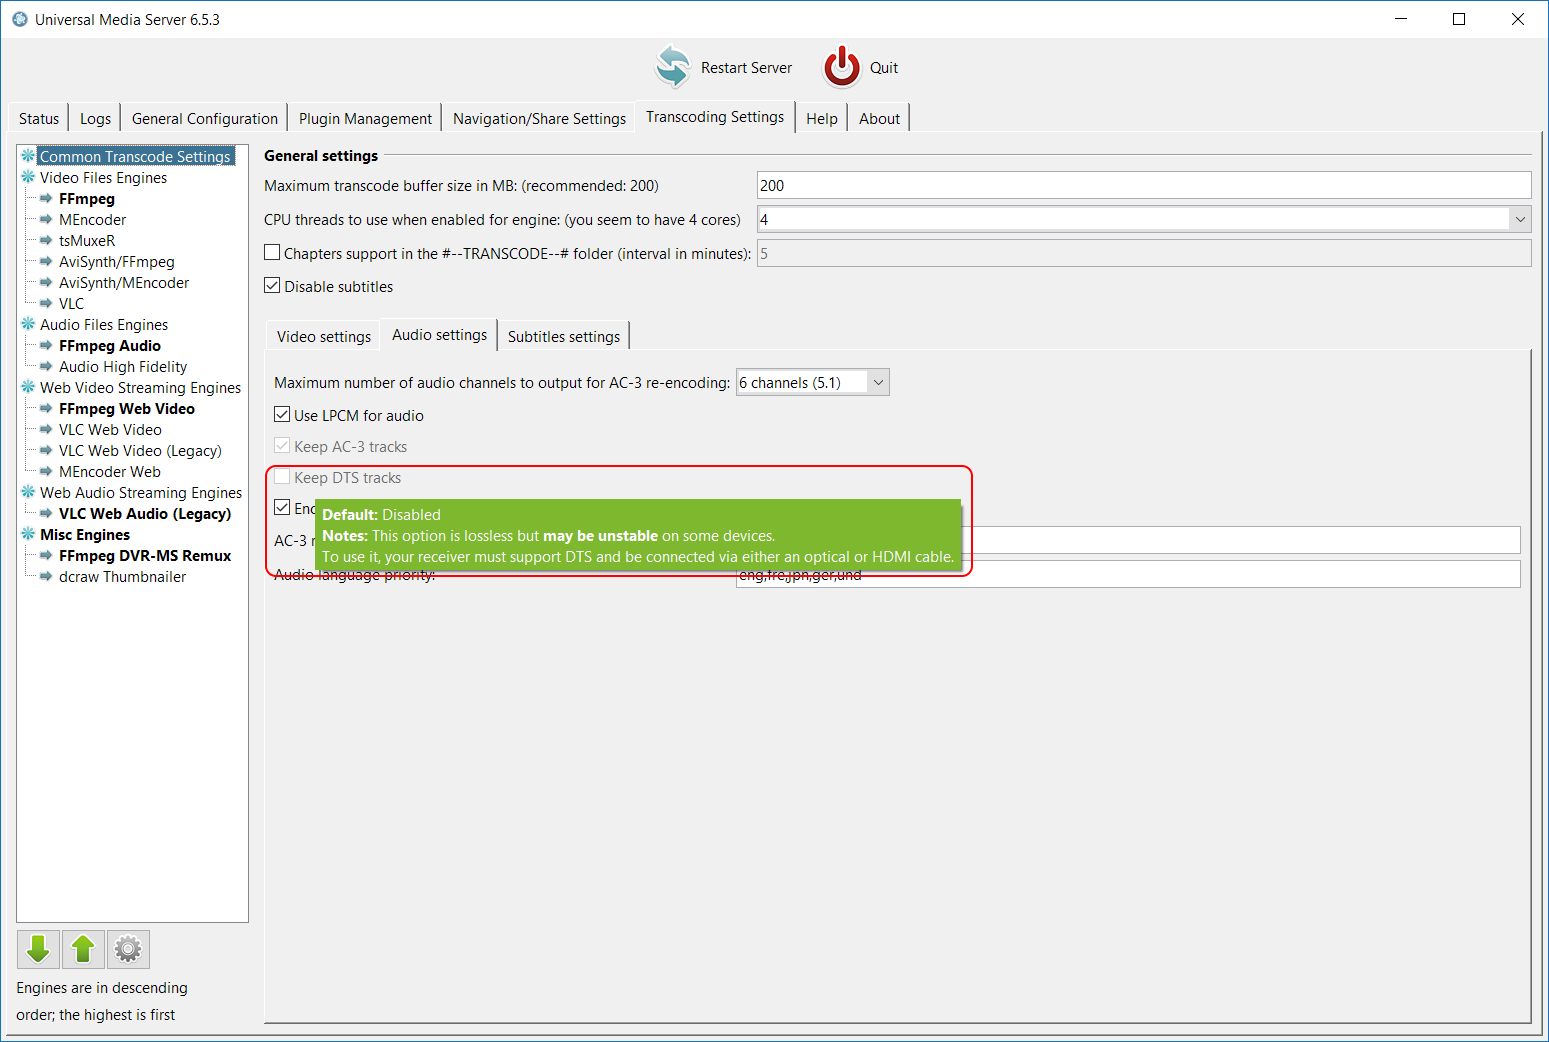Click arrow icon beside FFmpeg Audio
The width and height of the screenshot is (1549, 1042).
coord(46,345)
